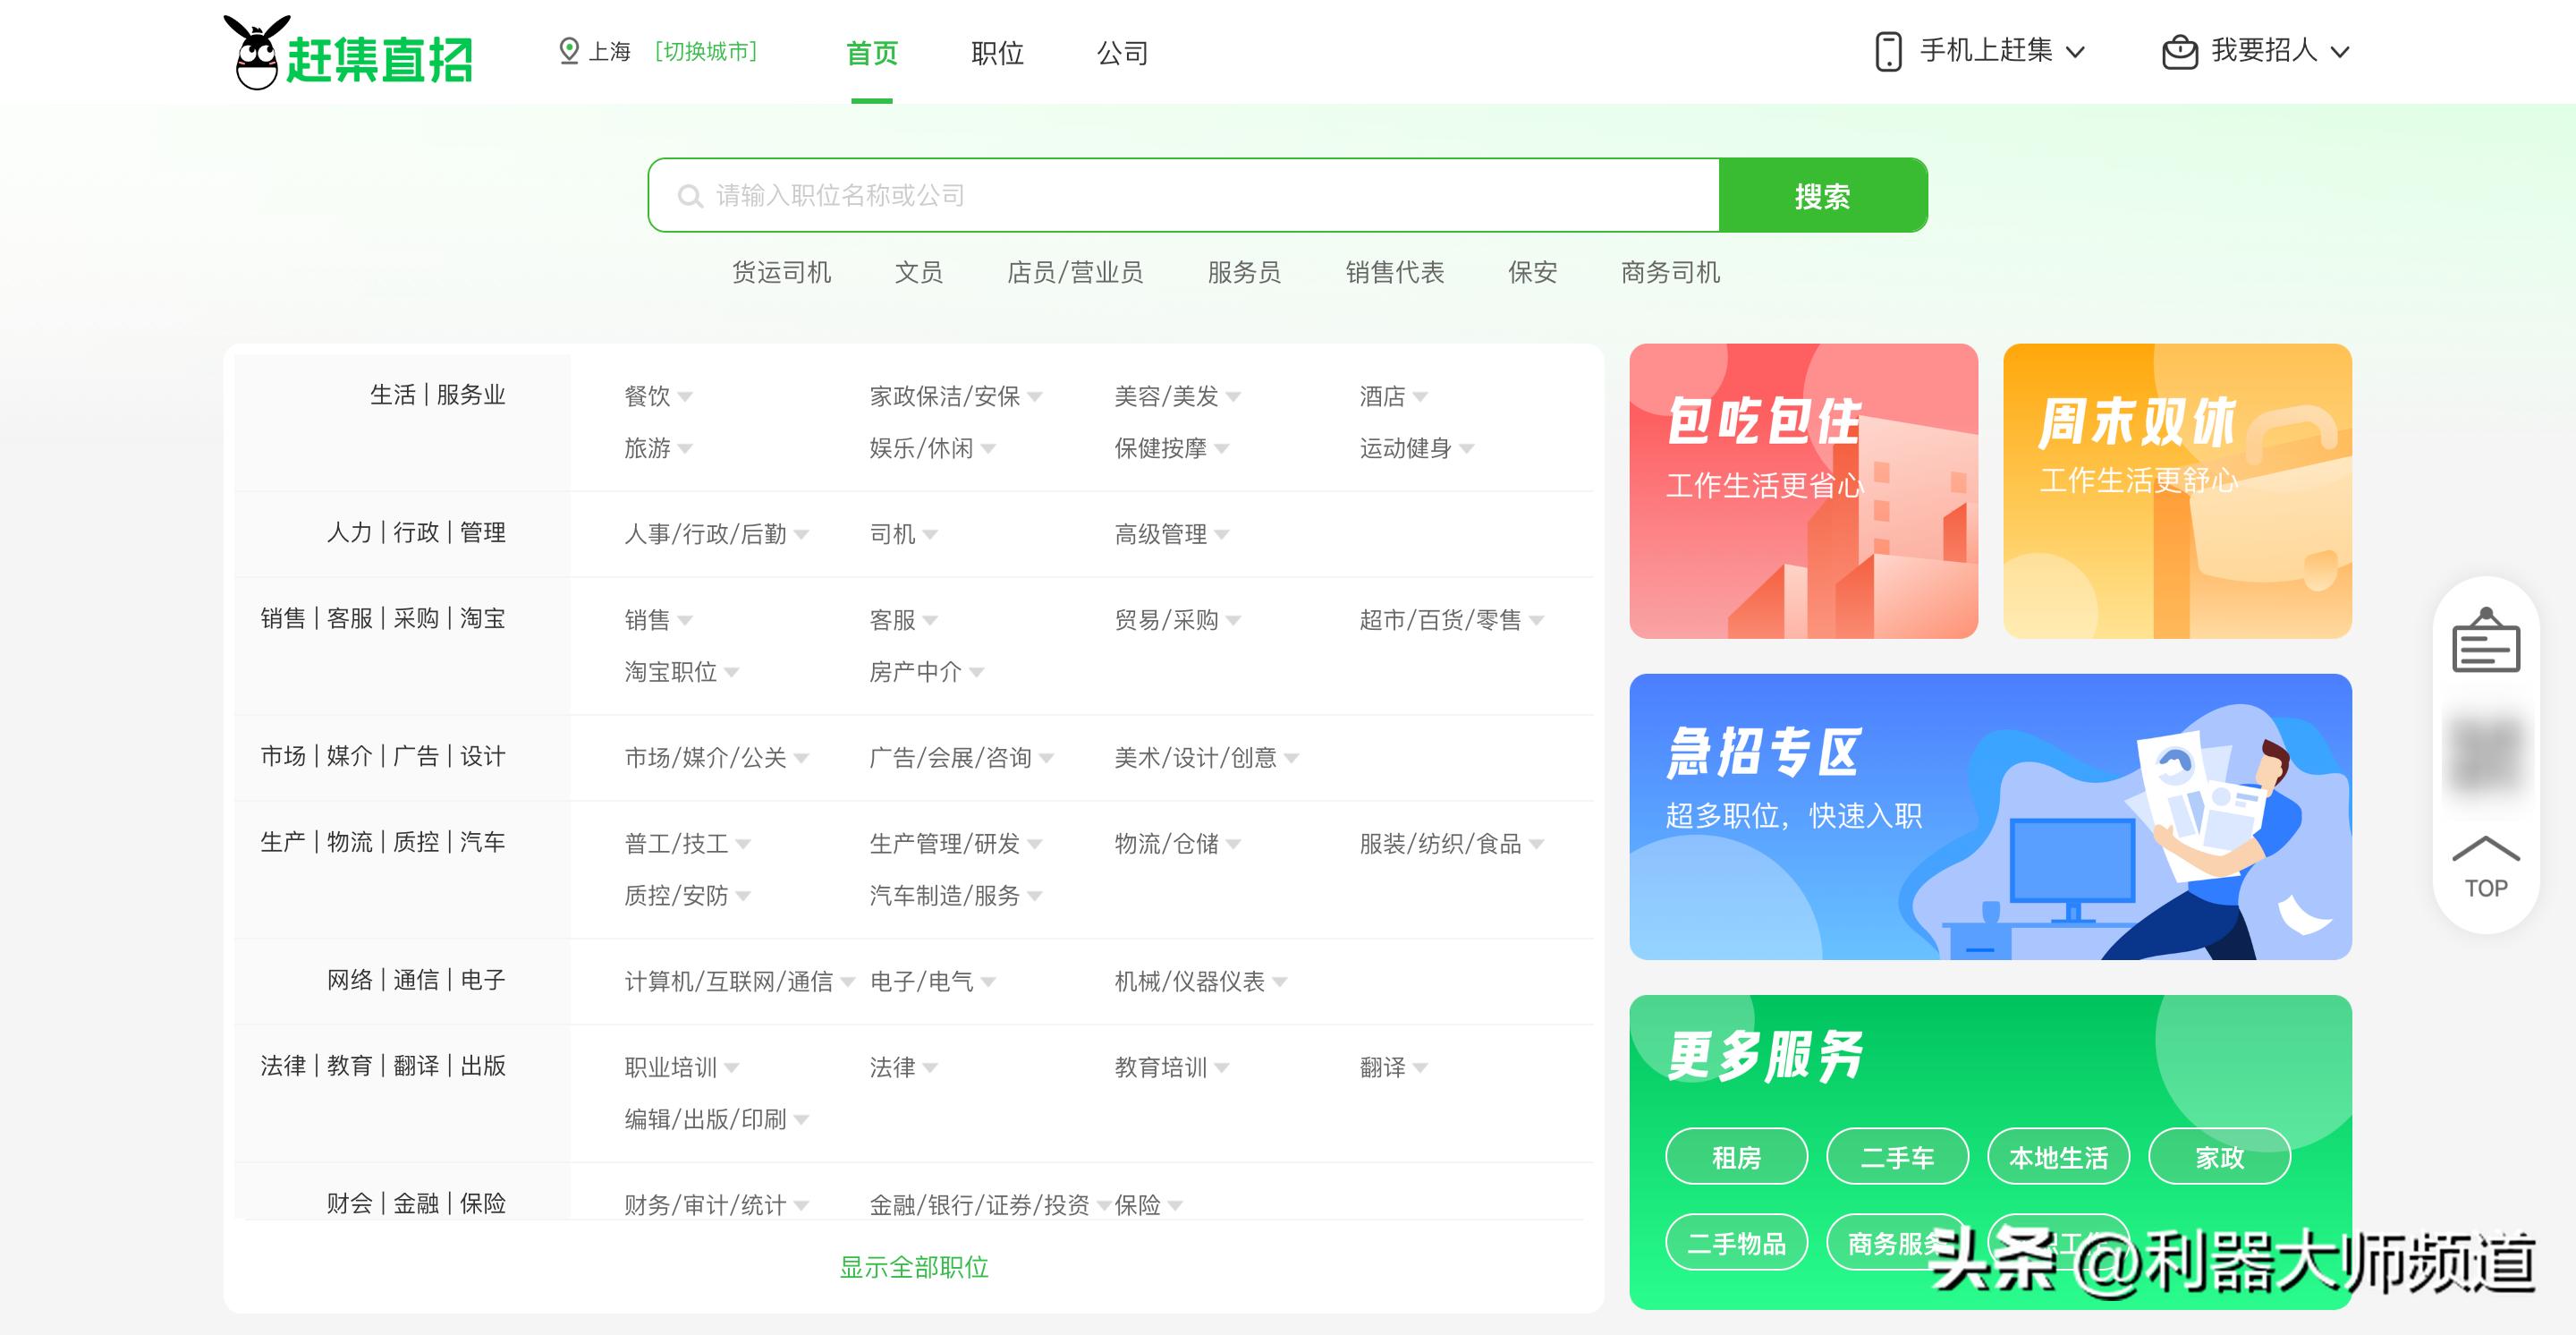The image size is (2576, 1335).
Task: Expand the 销售 dropdown arrow
Action: click(x=686, y=621)
